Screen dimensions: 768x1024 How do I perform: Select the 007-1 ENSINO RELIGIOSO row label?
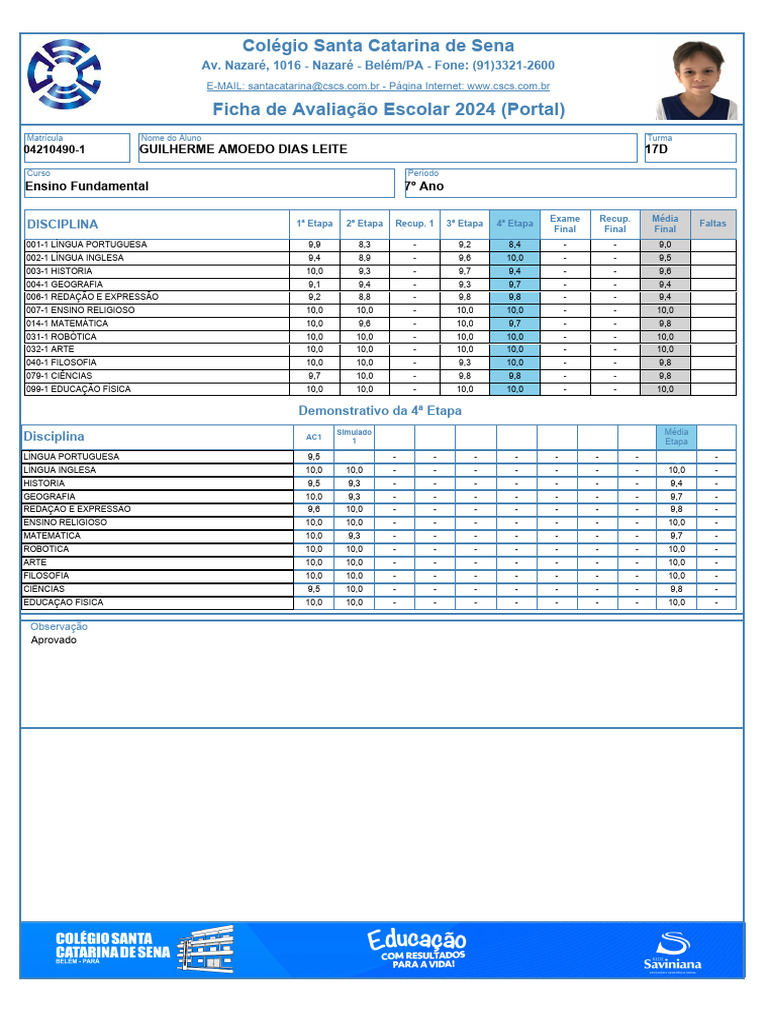point(80,310)
